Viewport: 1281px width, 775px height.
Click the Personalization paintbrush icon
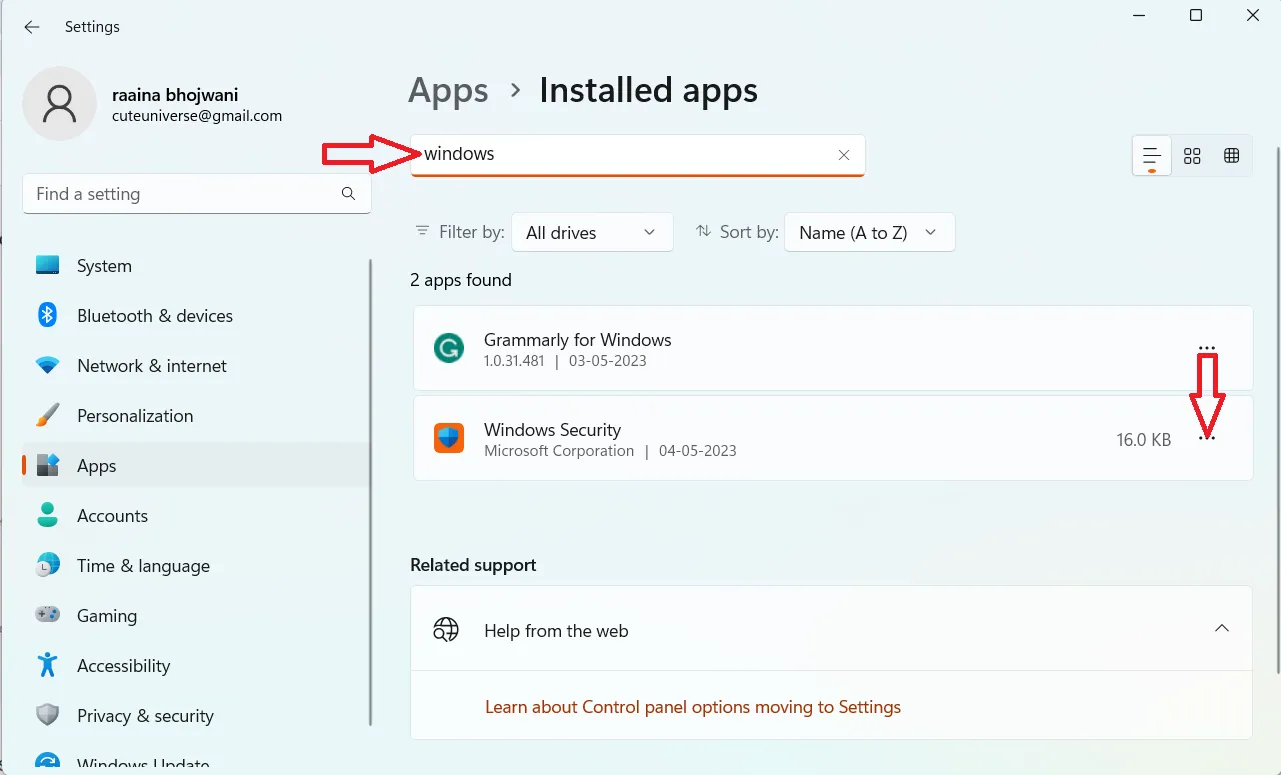(x=47, y=415)
